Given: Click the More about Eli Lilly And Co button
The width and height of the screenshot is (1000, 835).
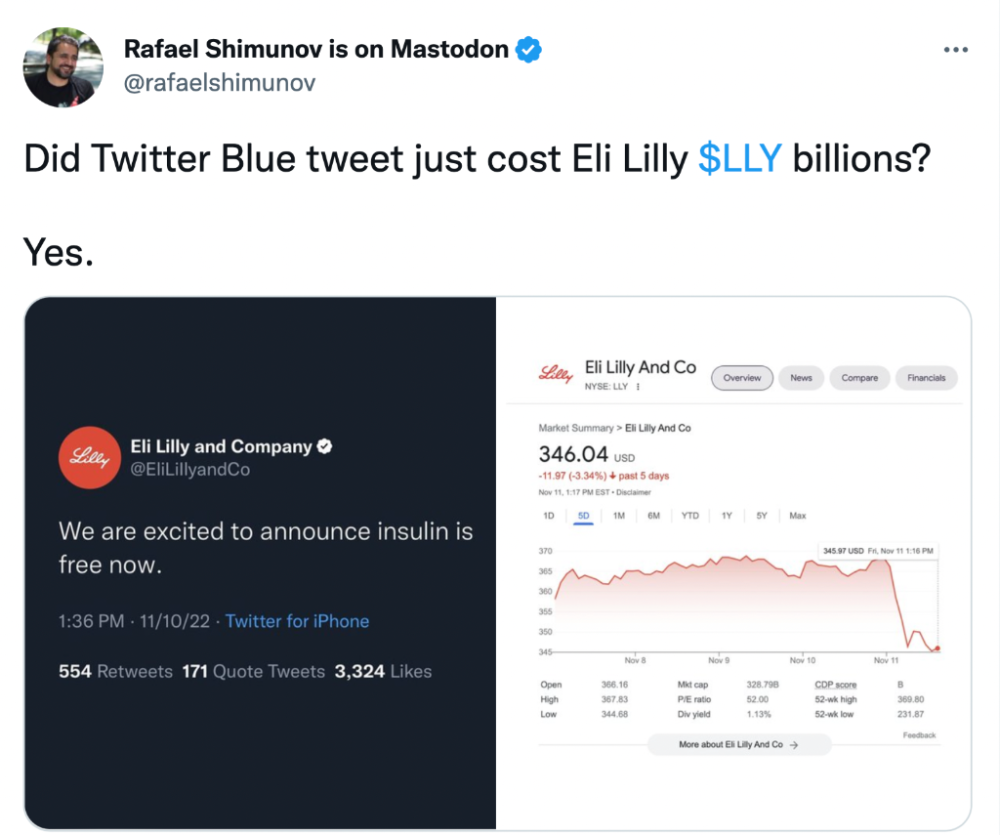Looking at the screenshot, I should (739, 744).
